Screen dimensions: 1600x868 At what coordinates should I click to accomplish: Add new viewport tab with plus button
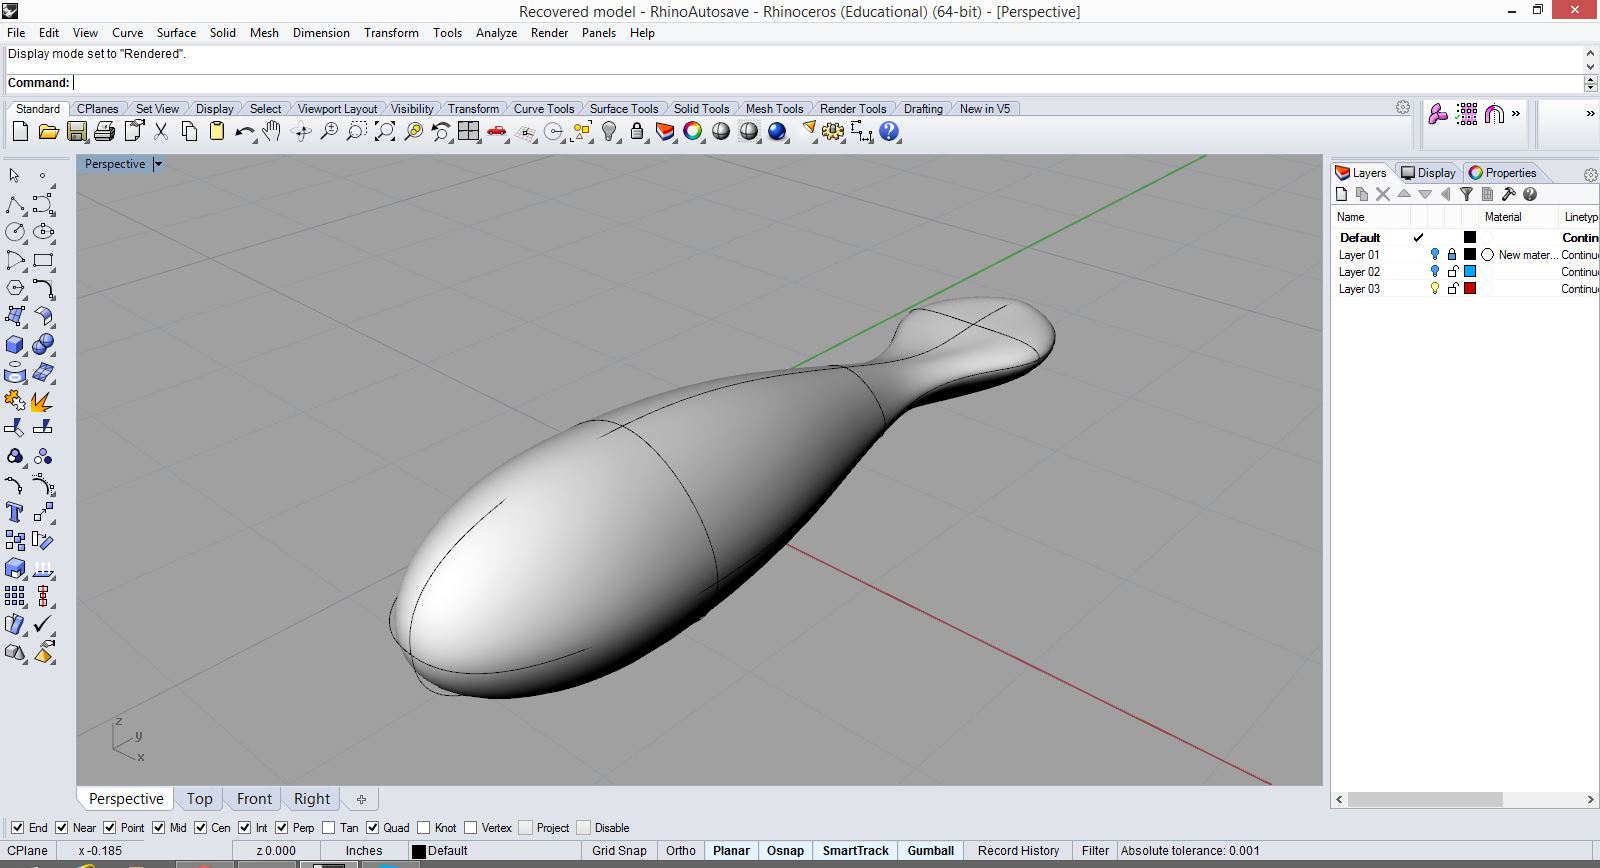(361, 799)
